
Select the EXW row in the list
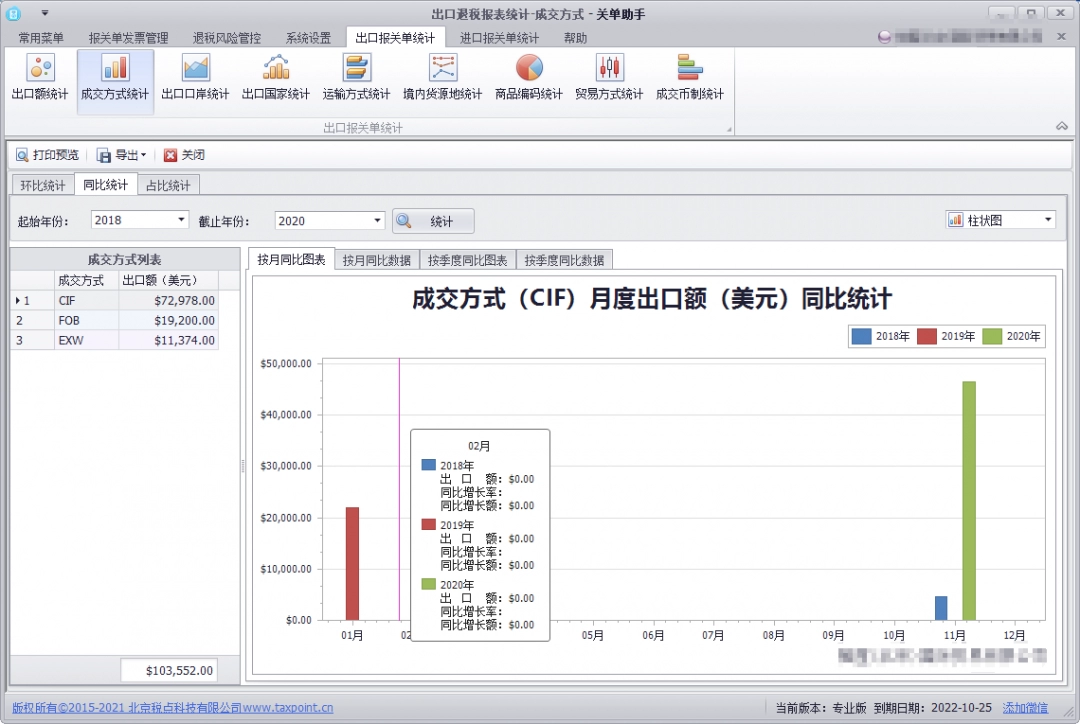114,340
